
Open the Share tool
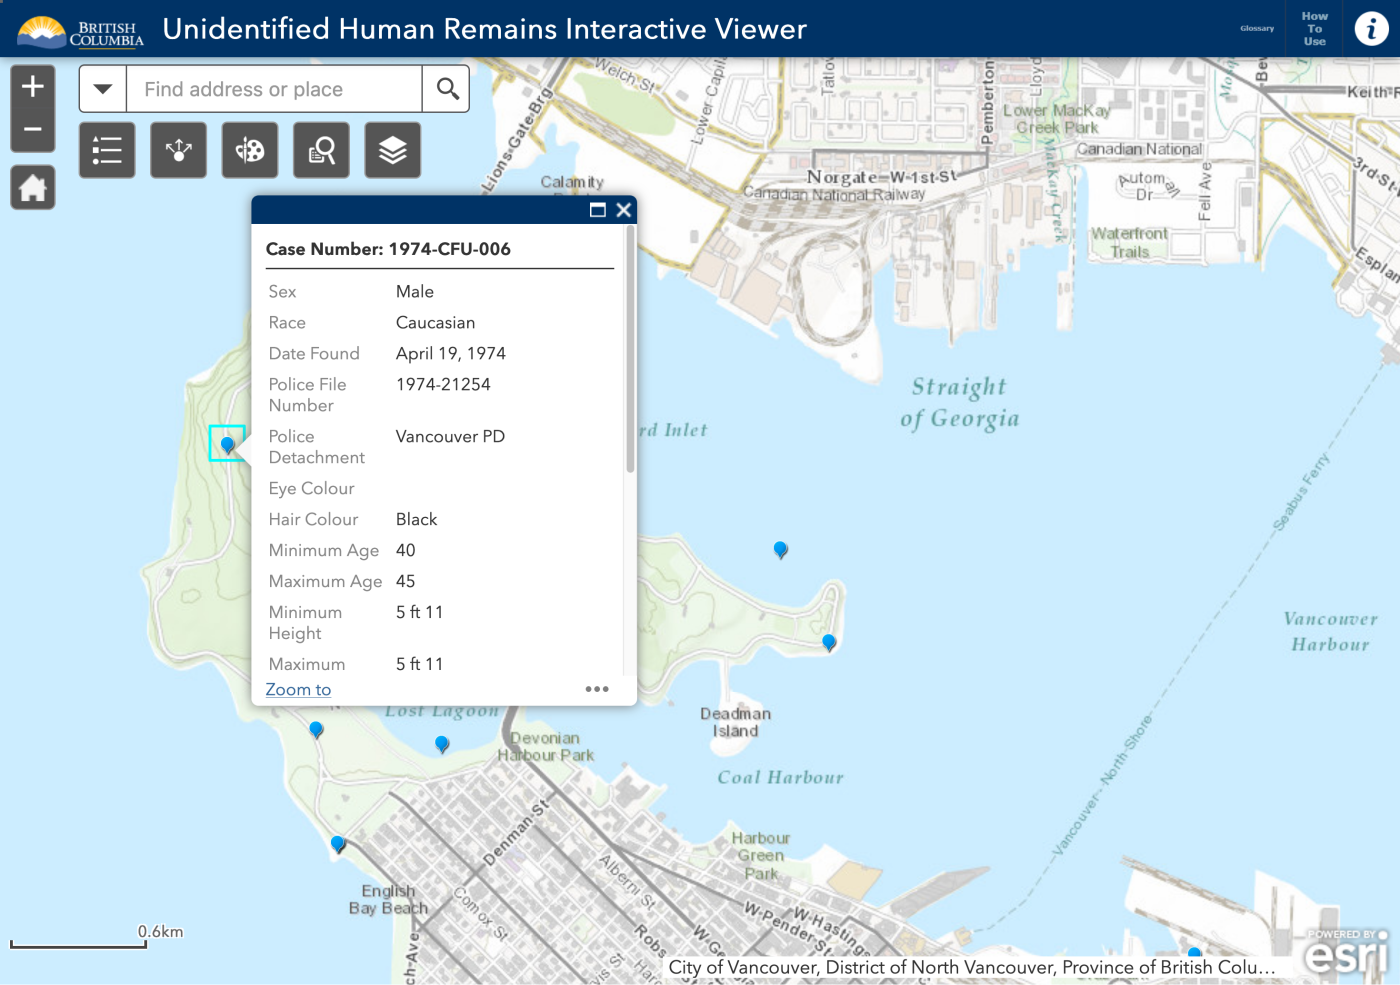pos(178,150)
